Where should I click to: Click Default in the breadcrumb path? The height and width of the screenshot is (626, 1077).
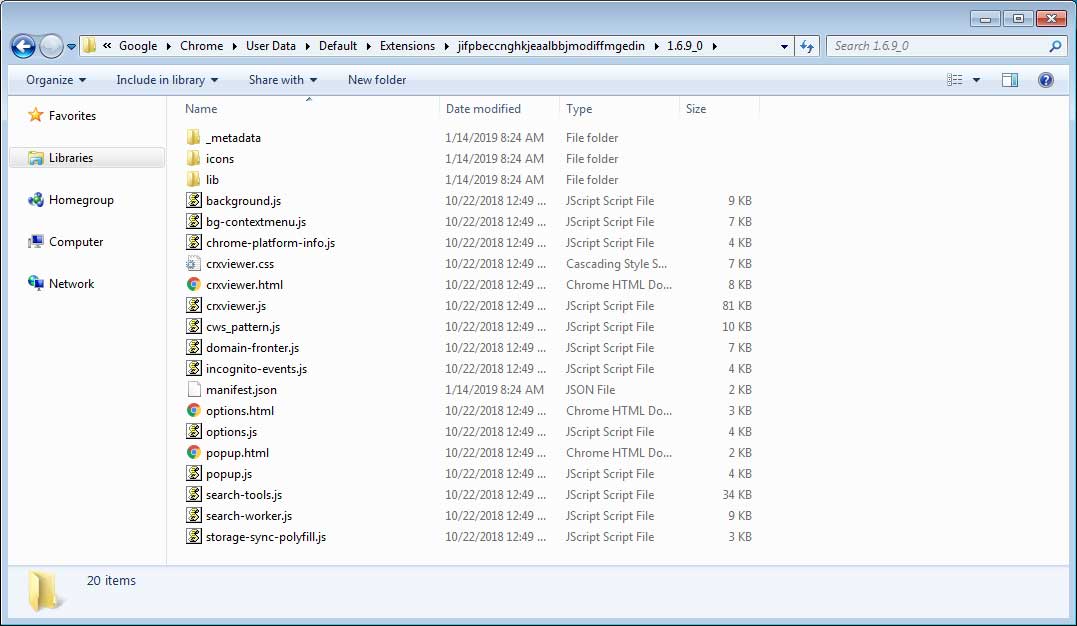point(338,46)
